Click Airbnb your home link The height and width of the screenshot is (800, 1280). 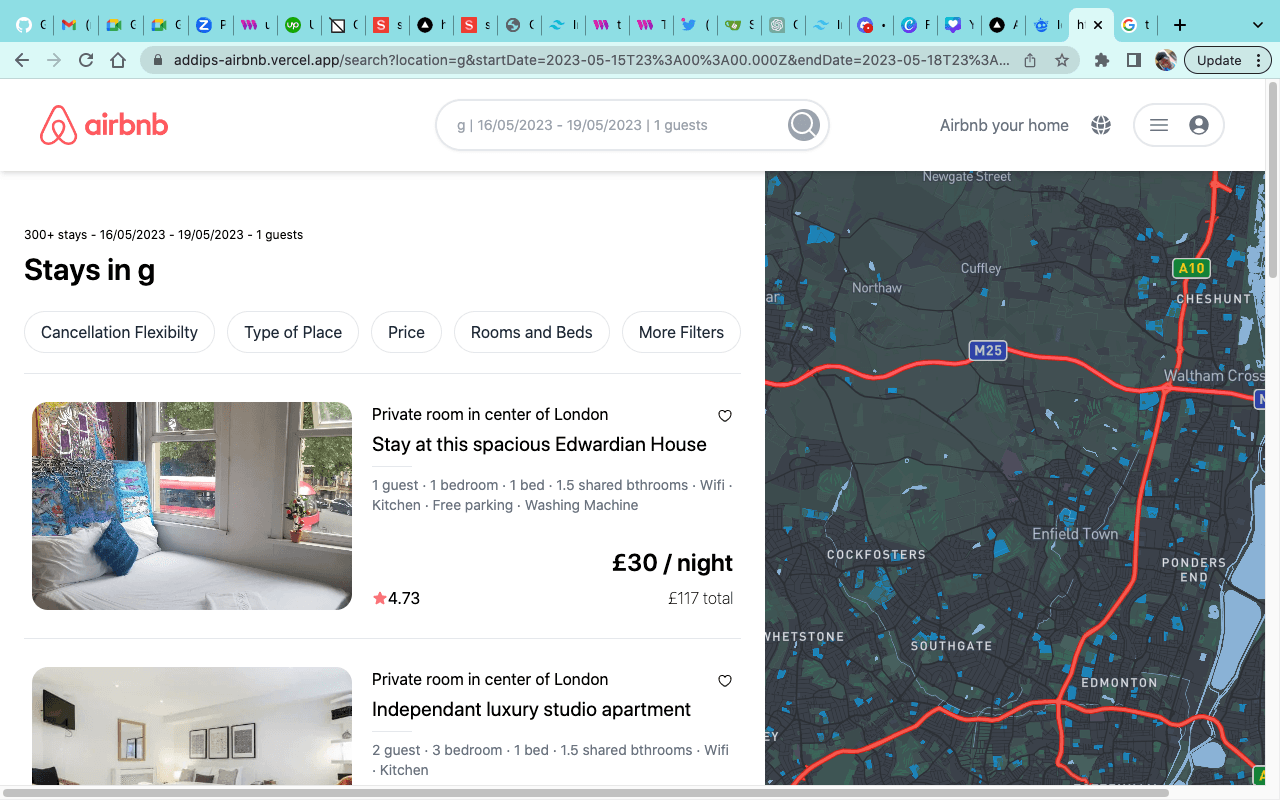pyautogui.click(x=1004, y=125)
